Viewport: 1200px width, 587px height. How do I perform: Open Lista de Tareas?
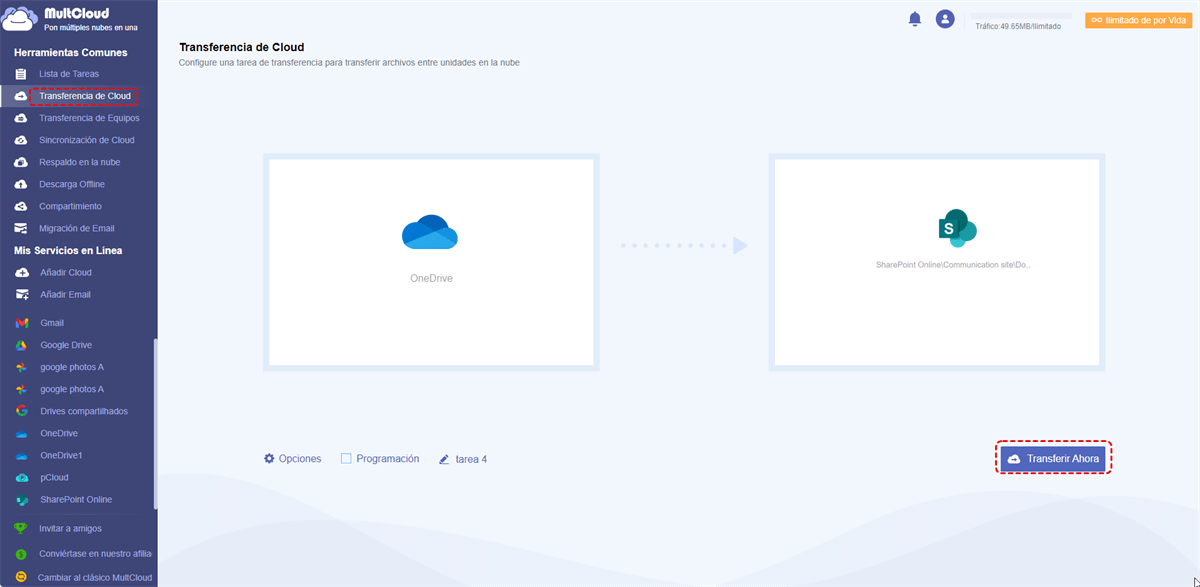(x=69, y=74)
